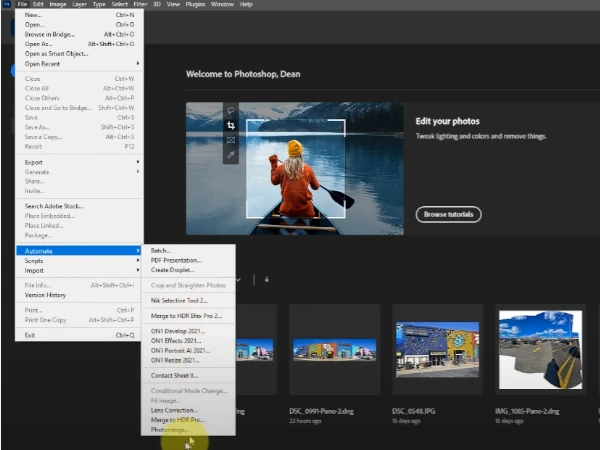Screen dimensions: 600x450
Task: Select PDF Presentation...
Action: (188, 260)
